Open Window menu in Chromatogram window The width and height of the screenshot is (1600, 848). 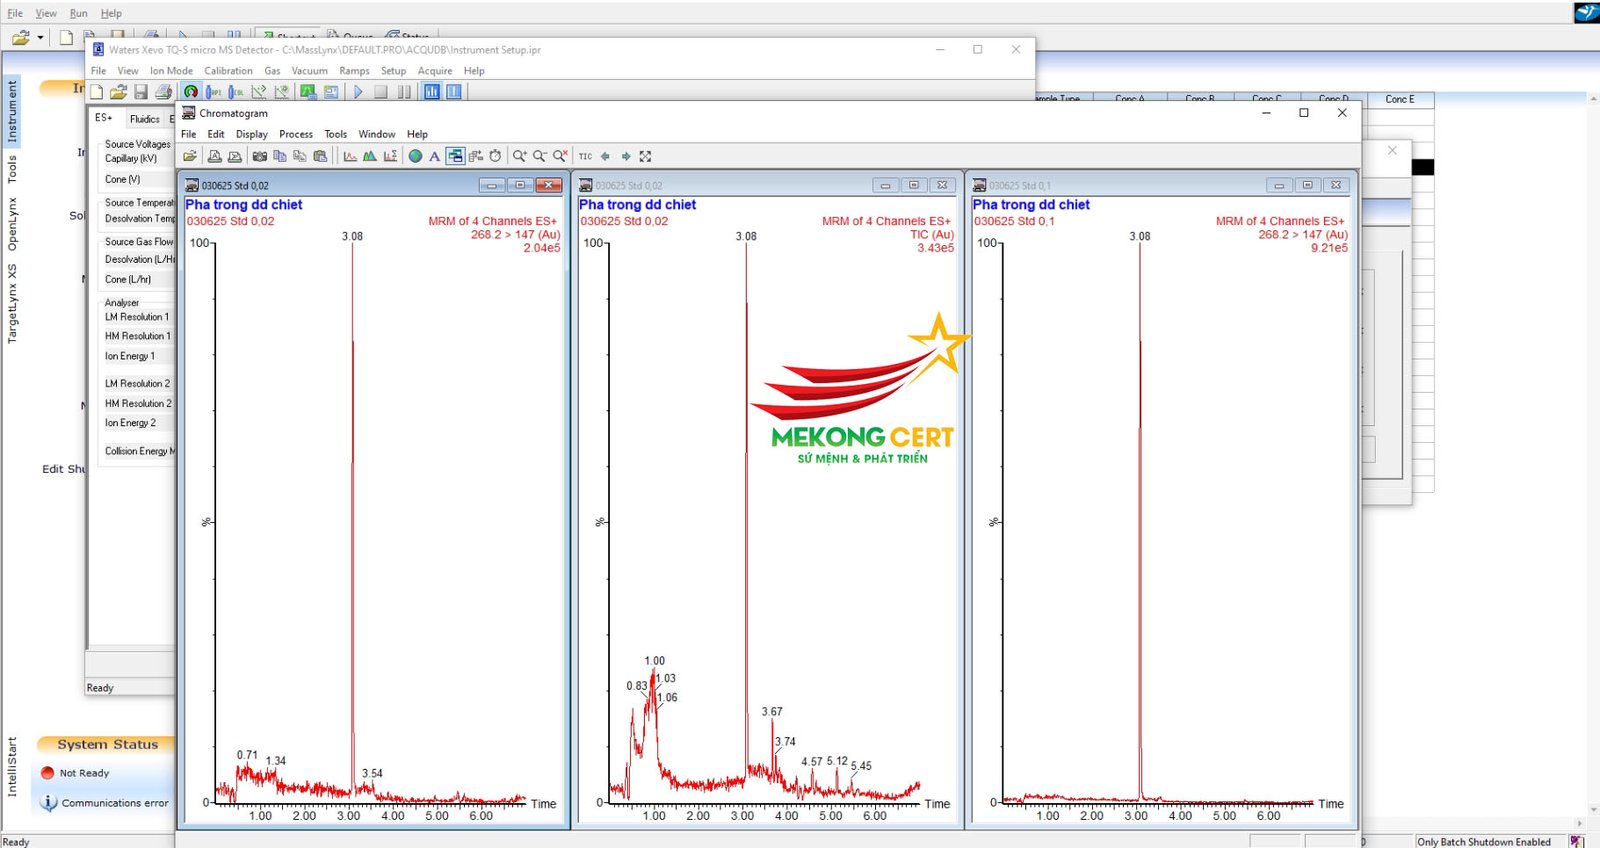point(377,134)
